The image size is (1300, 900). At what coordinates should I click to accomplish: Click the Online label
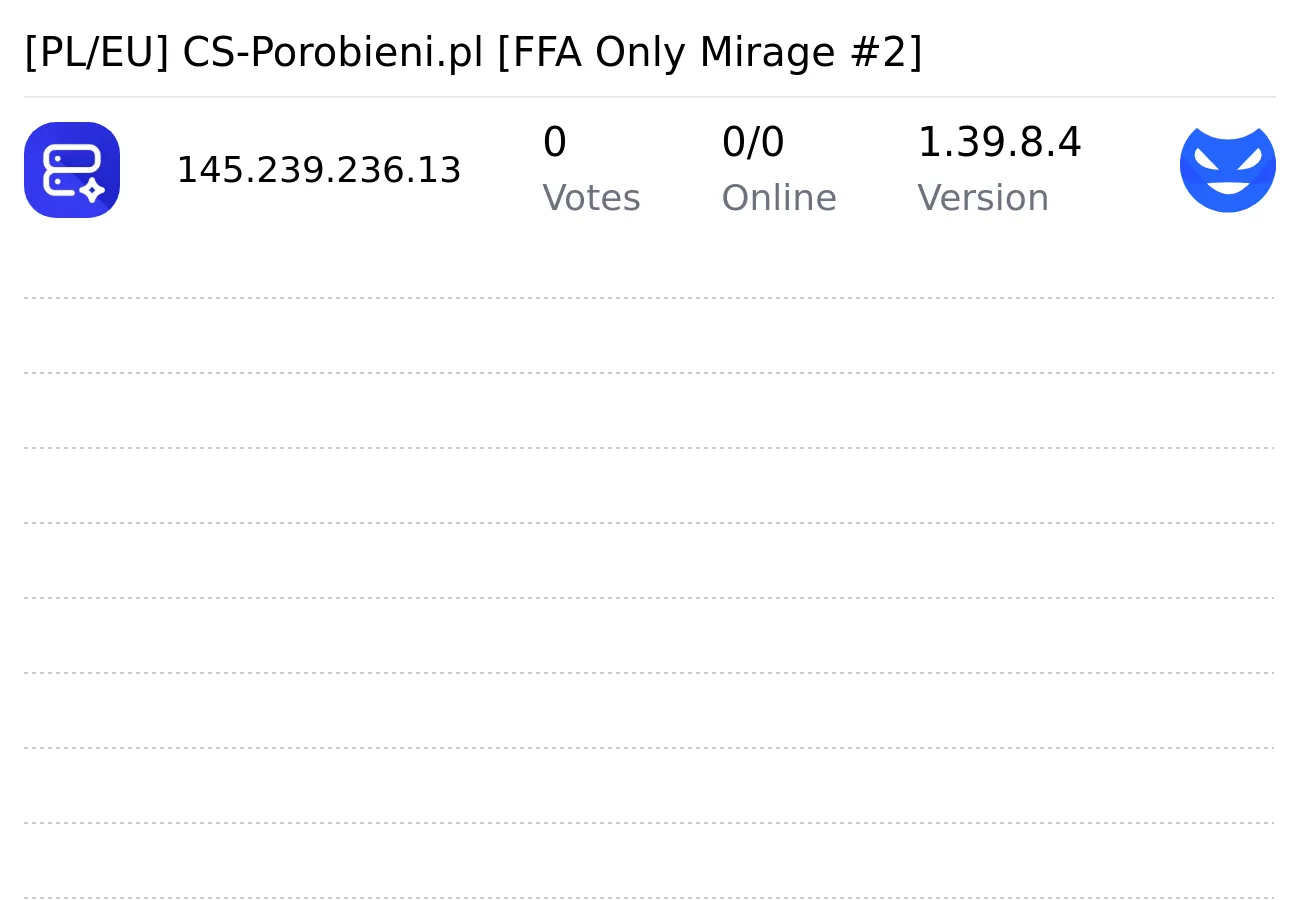point(779,198)
